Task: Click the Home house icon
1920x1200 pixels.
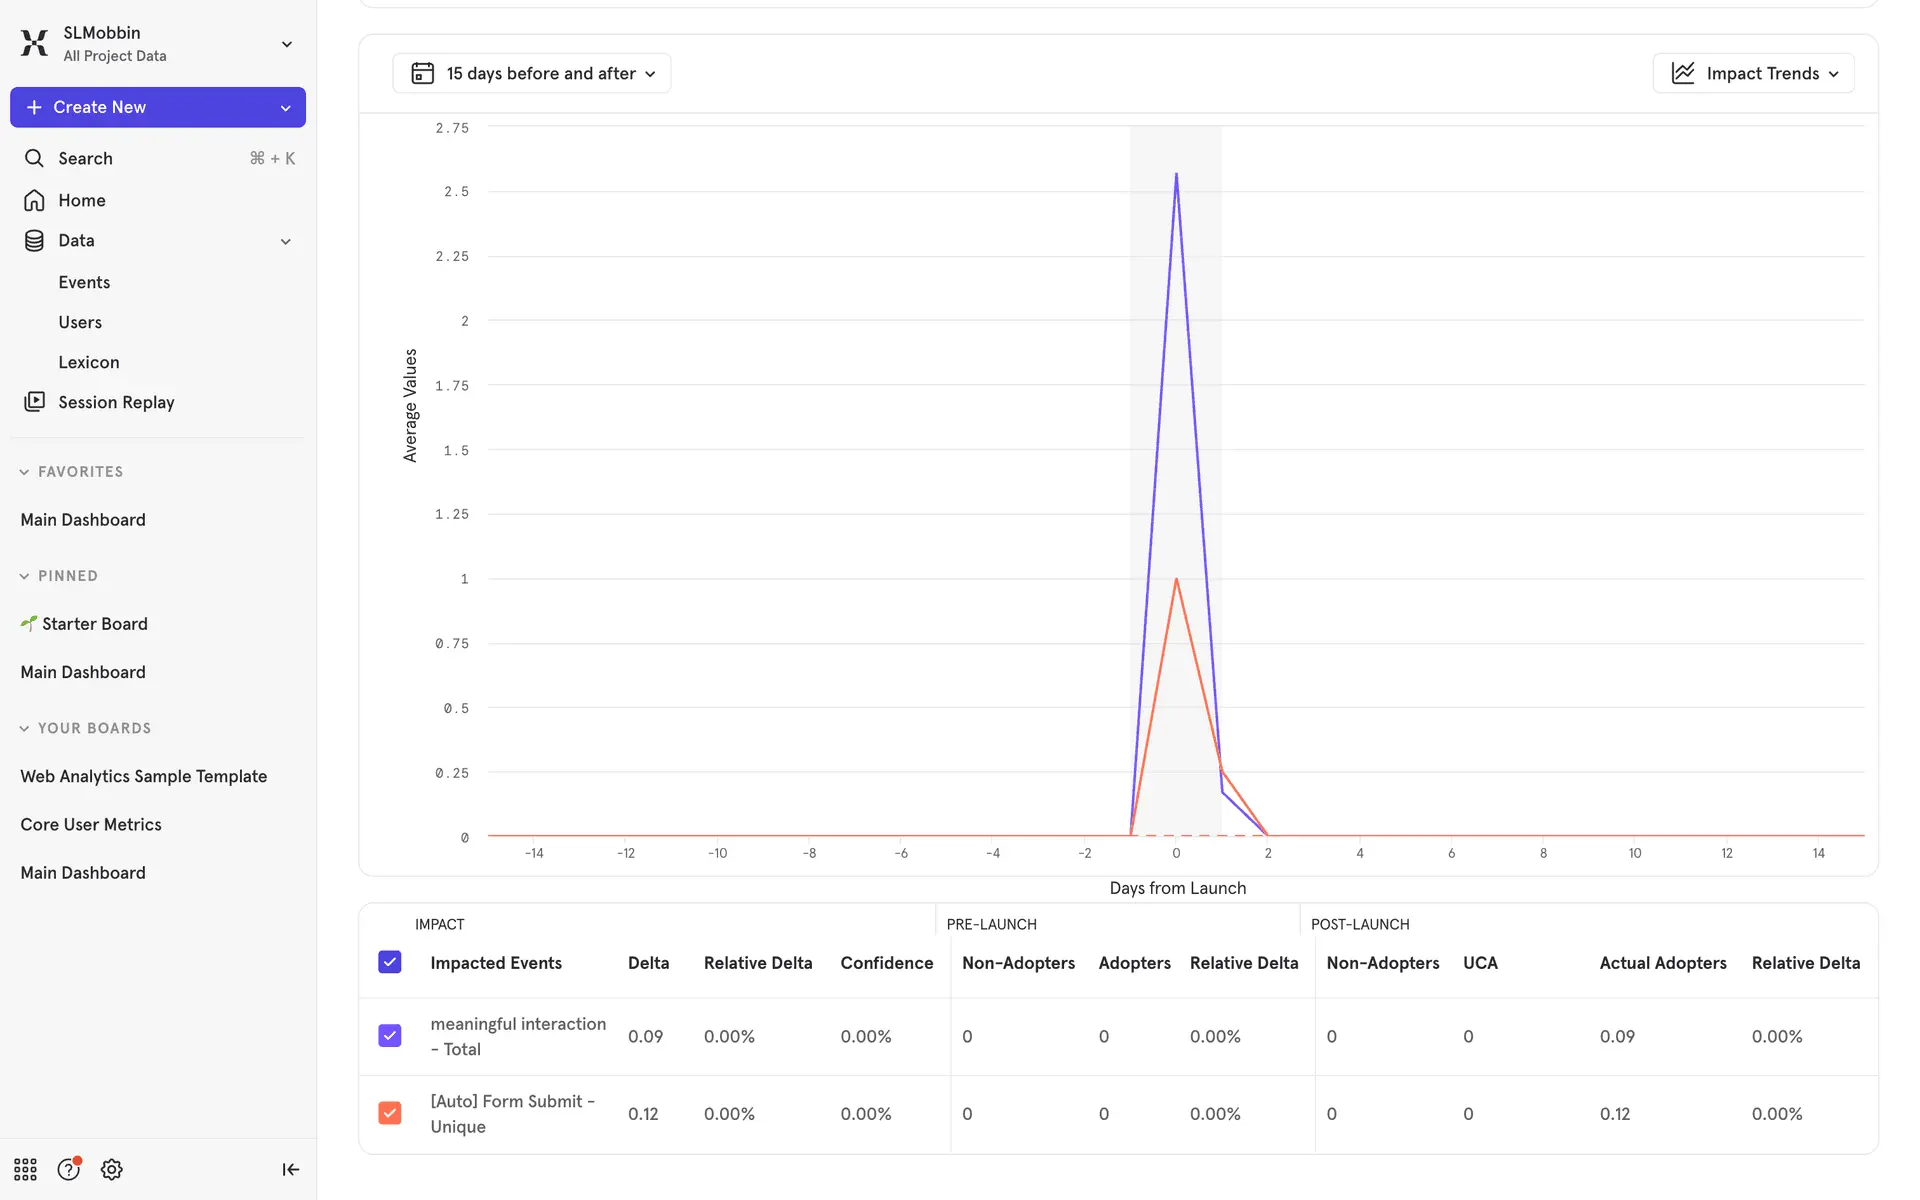Action: pyautogui.click(x=34, y=200)
